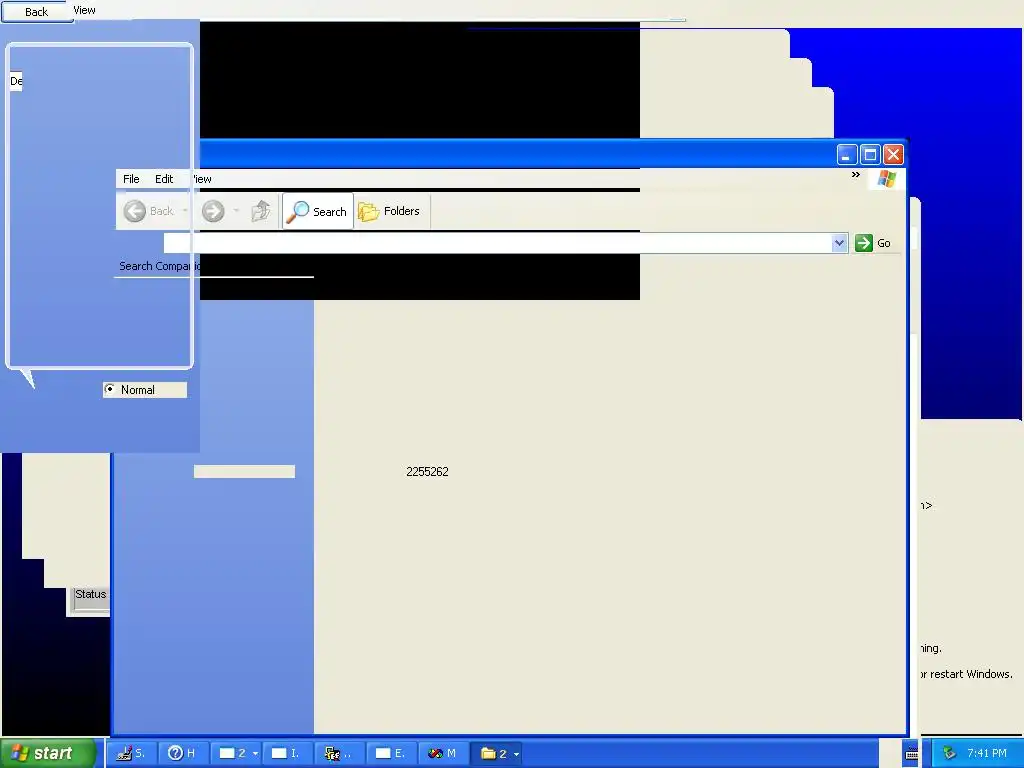Click the Windows flag logo in Explorer

tap(887, 178)
